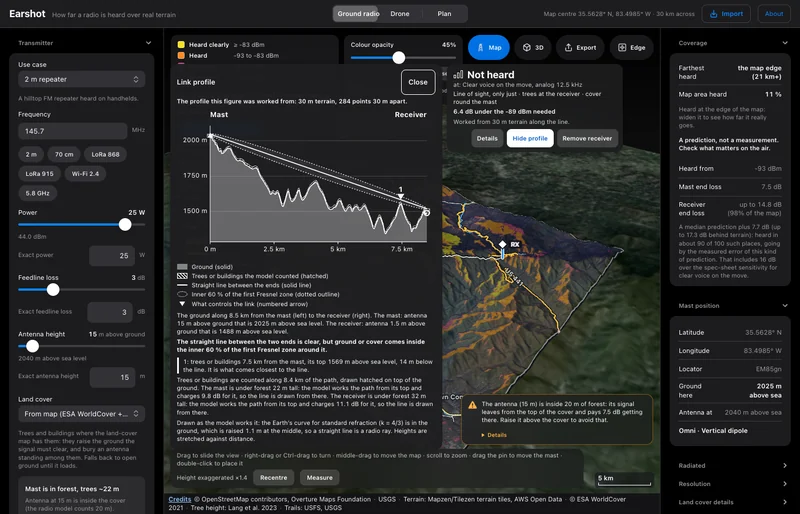
Task: Select the LoRa 868 preset
Action: pyautogui.click(x=106, y=154)
